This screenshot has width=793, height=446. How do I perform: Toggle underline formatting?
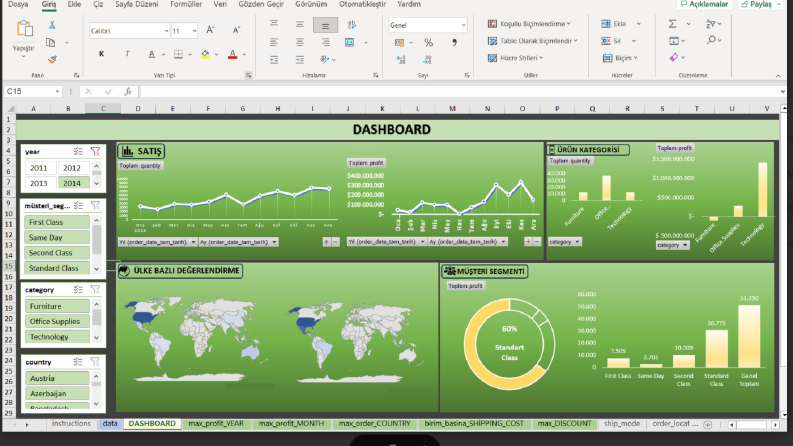click(151, 54)
